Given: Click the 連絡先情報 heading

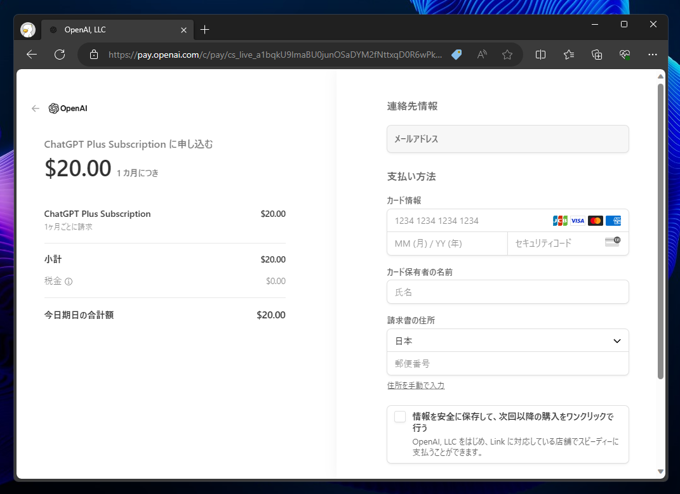Looking at the screenshot, I should 412,106.
